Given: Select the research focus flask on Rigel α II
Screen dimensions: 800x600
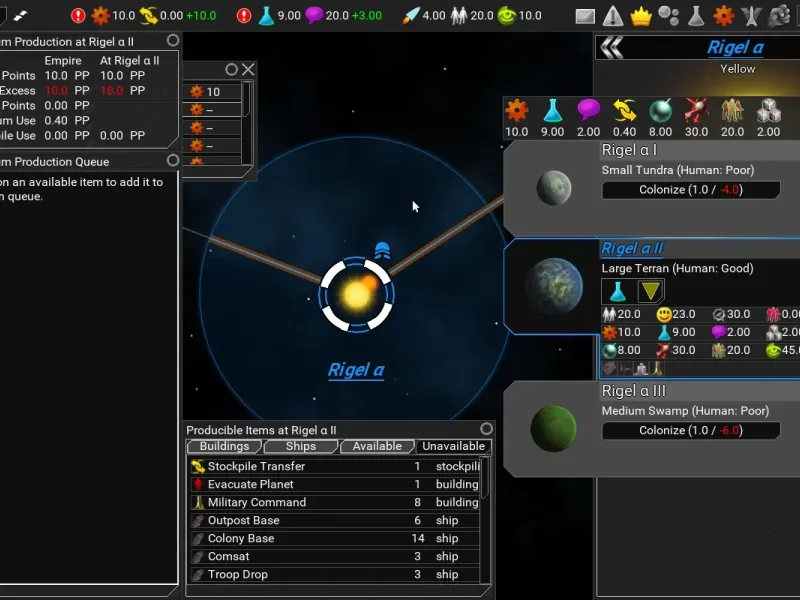Looking at the screenshot, I should click(x=617, y=291).
